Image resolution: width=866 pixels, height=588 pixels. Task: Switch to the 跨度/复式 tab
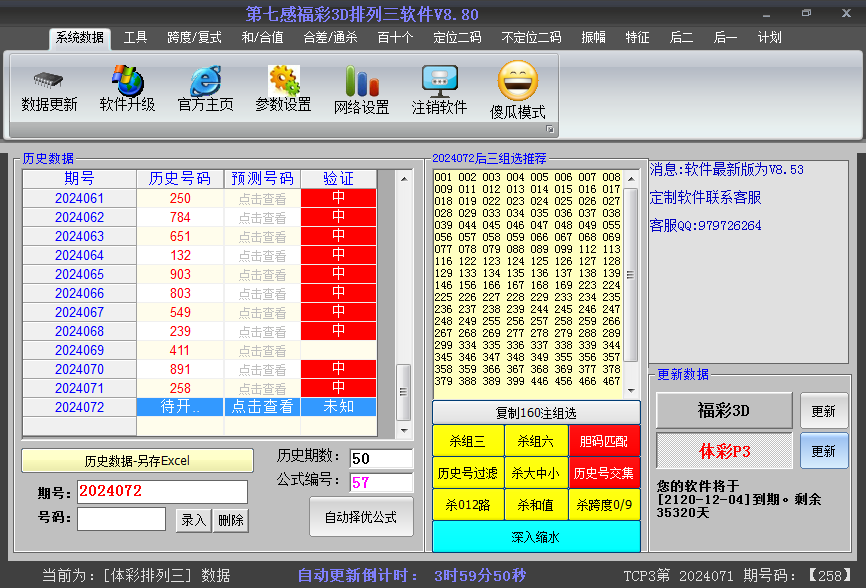tap(194, 38)
